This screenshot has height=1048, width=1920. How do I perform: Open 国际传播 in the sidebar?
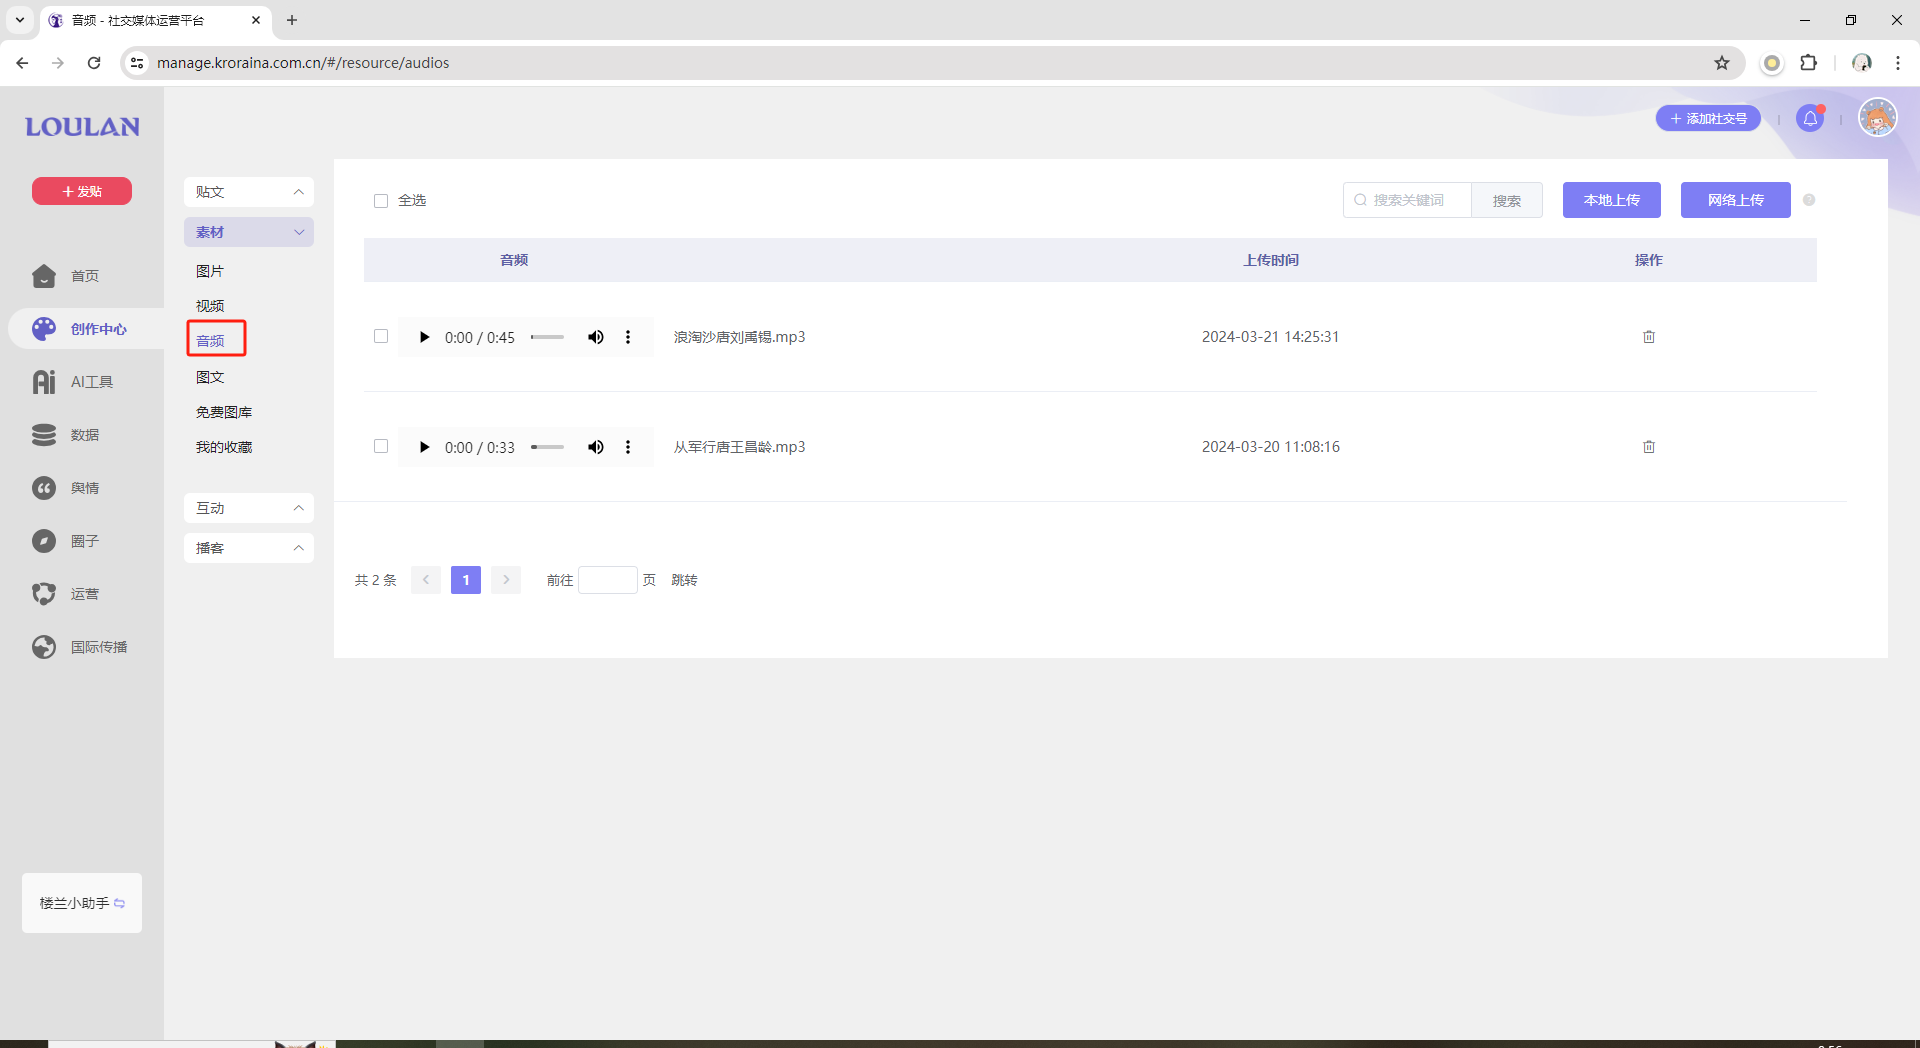tap(82, 647)
